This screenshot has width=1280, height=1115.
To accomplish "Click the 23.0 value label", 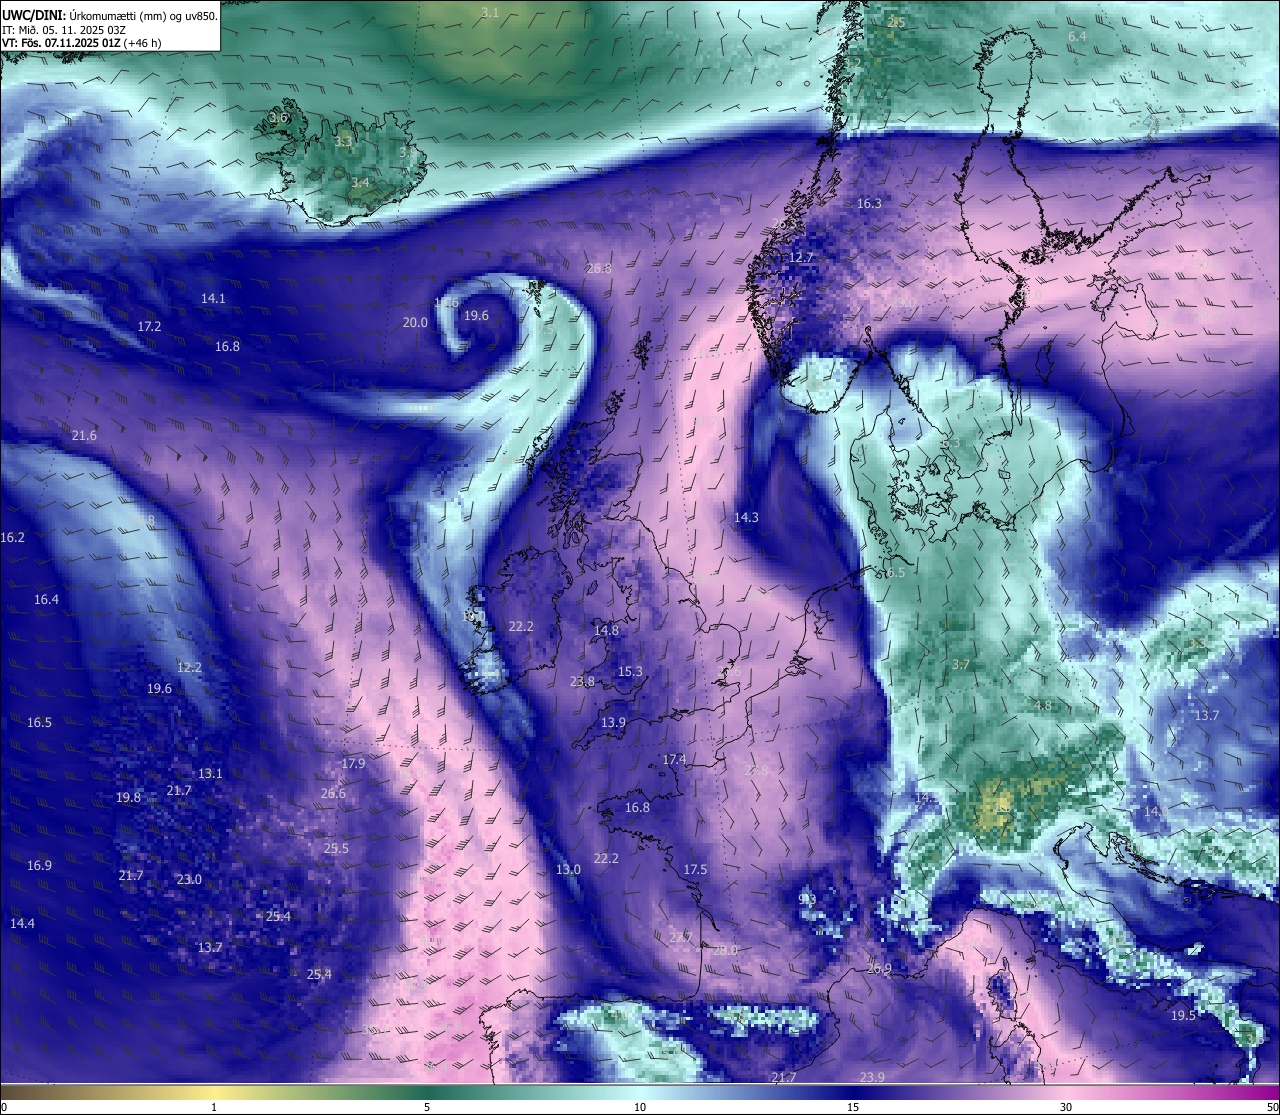I will [x=189, y=880].
